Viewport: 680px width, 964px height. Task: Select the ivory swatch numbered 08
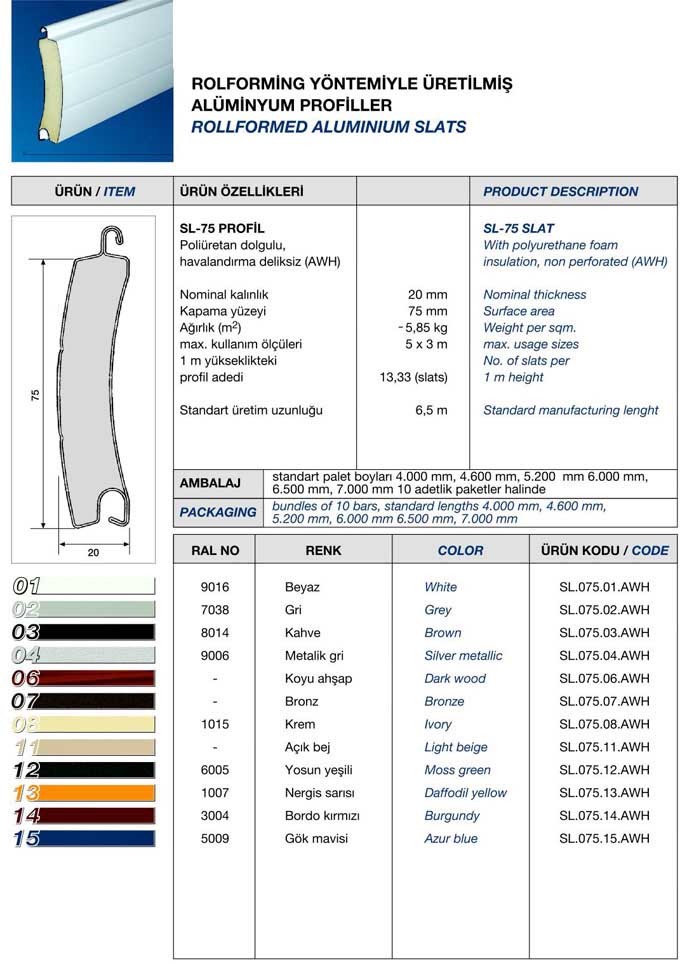pyautogui.click(x=85, y=724)
